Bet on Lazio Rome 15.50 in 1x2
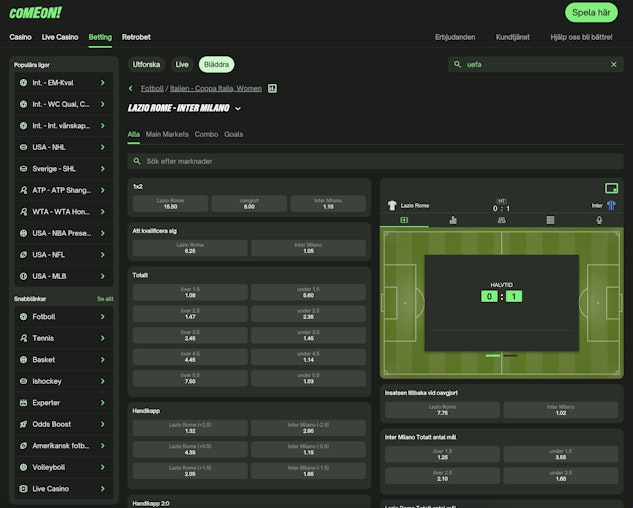This screenshot has width=633, height=508. (170, 204)
